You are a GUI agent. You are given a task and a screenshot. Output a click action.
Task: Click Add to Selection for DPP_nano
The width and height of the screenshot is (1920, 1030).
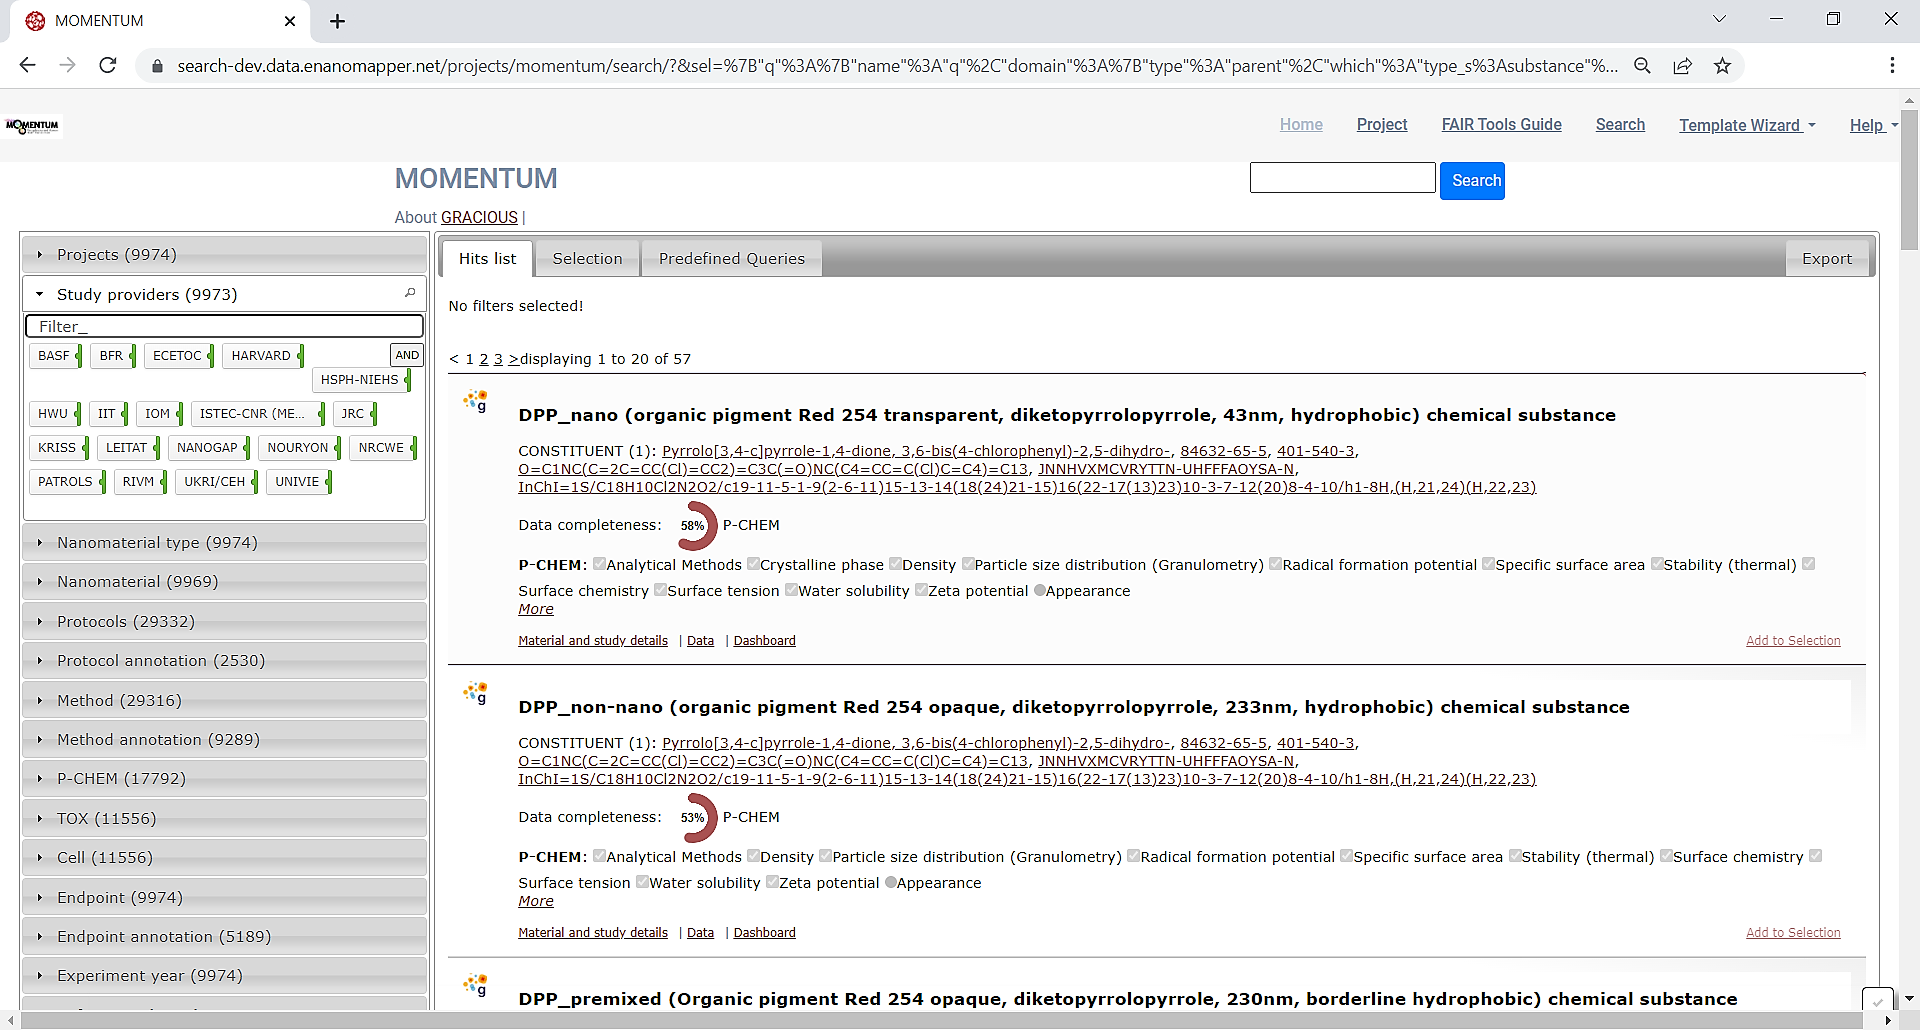pos(1792,641)
